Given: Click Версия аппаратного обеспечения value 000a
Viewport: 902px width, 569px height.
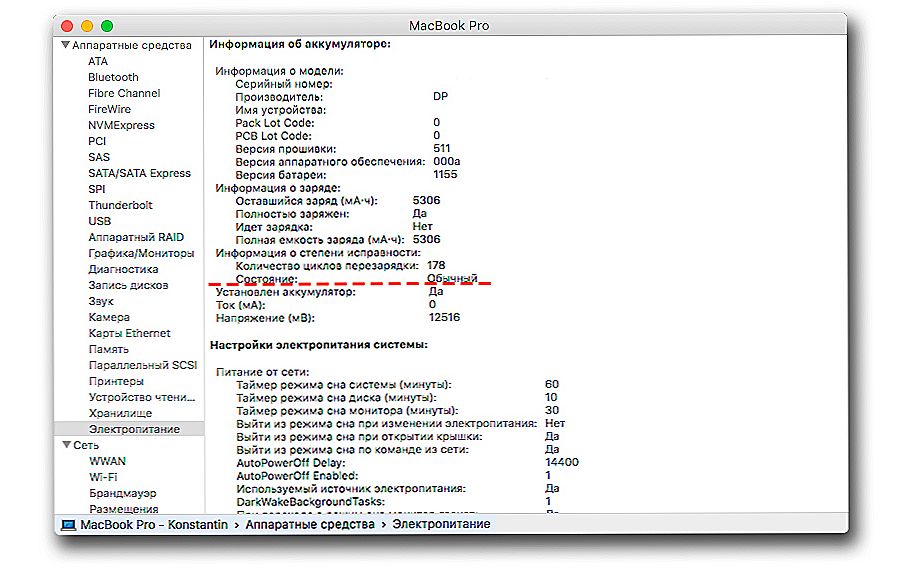Looking at the screenshot, I should [446, 162].
